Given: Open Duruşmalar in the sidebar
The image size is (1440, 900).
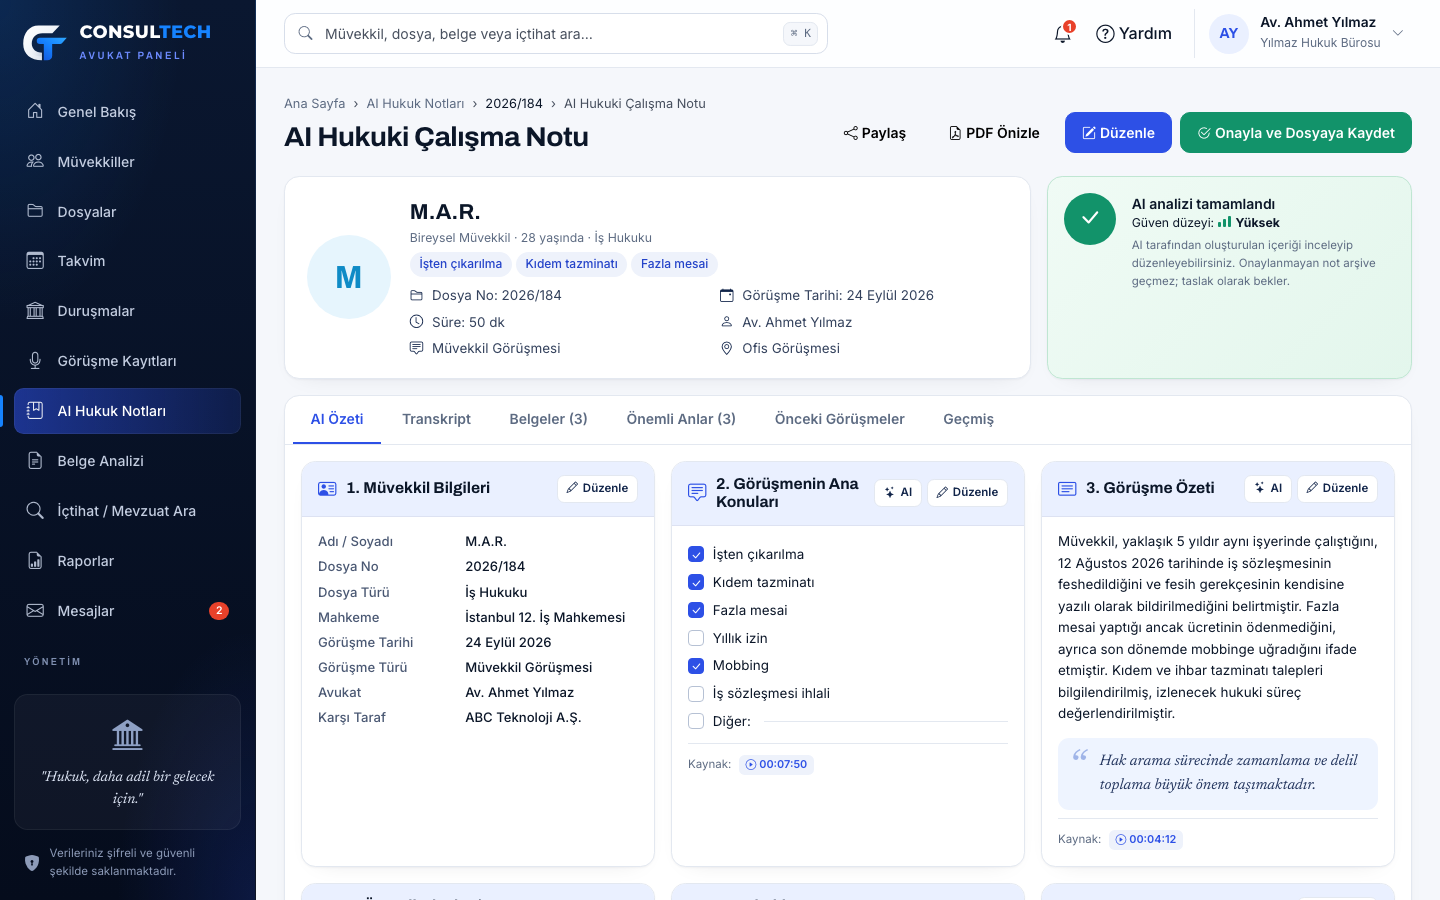Looking at the screenshot, I should tap(127, 311).
